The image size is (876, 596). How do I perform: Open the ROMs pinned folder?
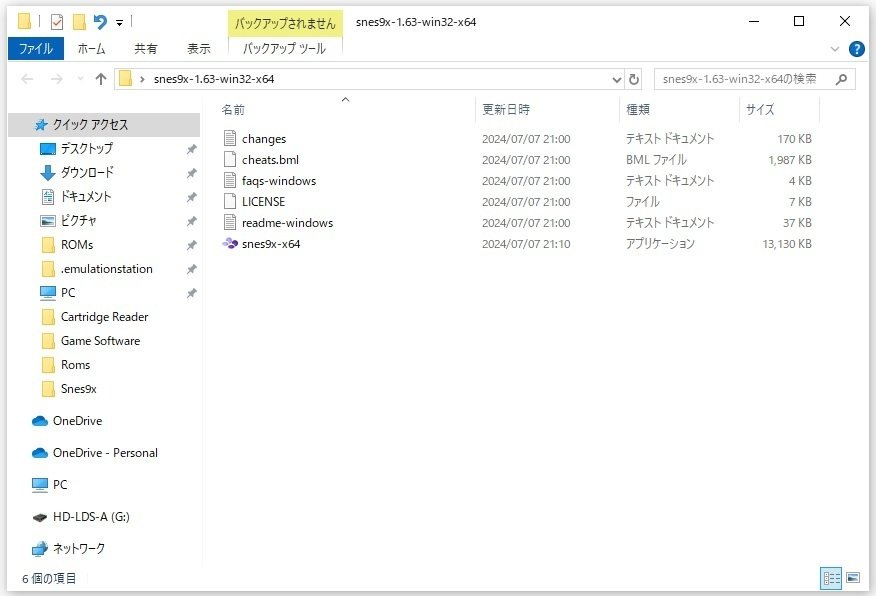click(77, 245)
